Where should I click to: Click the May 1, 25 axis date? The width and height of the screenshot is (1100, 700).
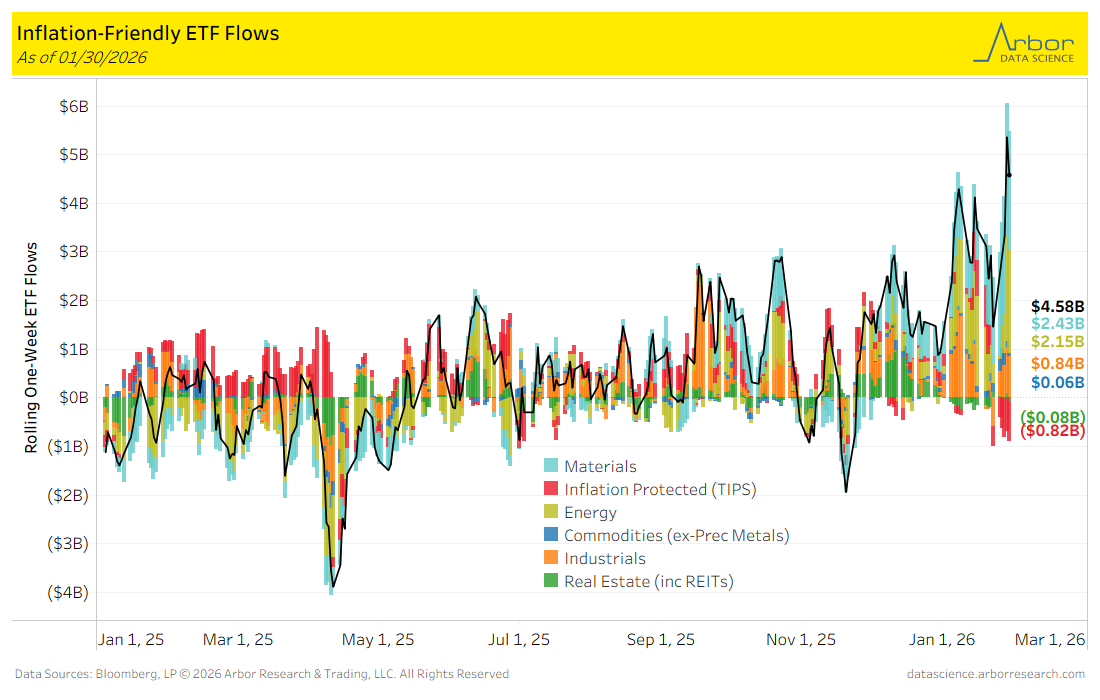tap(379, 640)
